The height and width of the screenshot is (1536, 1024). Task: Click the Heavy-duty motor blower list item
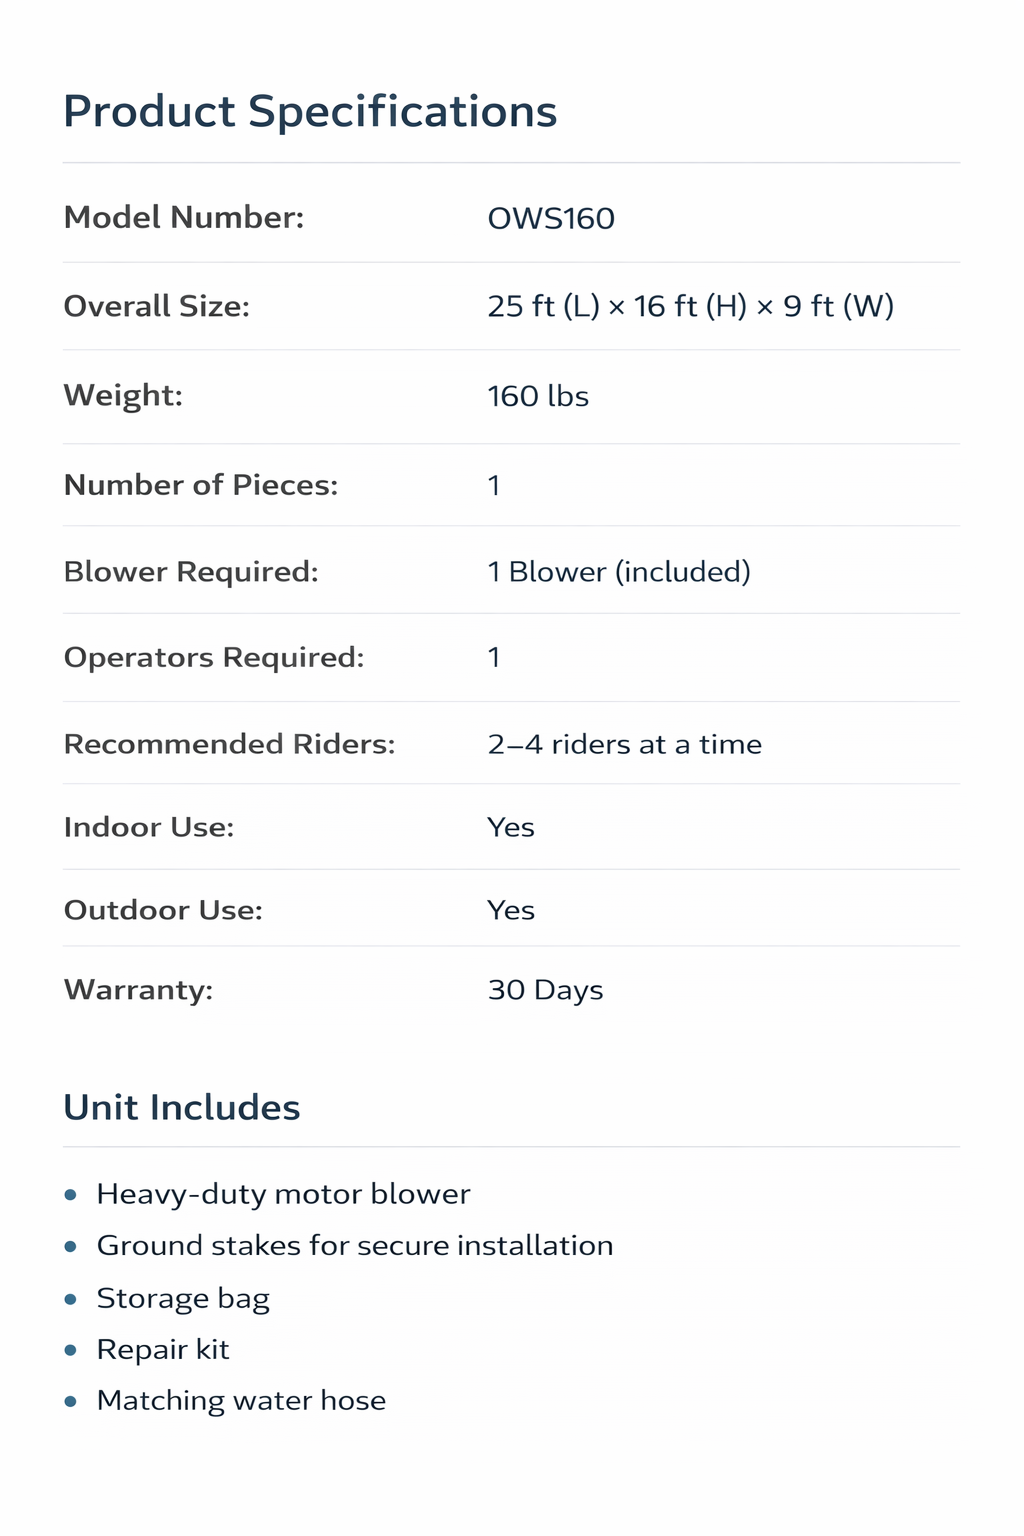pyautogui.click(x=283, y=1194)
